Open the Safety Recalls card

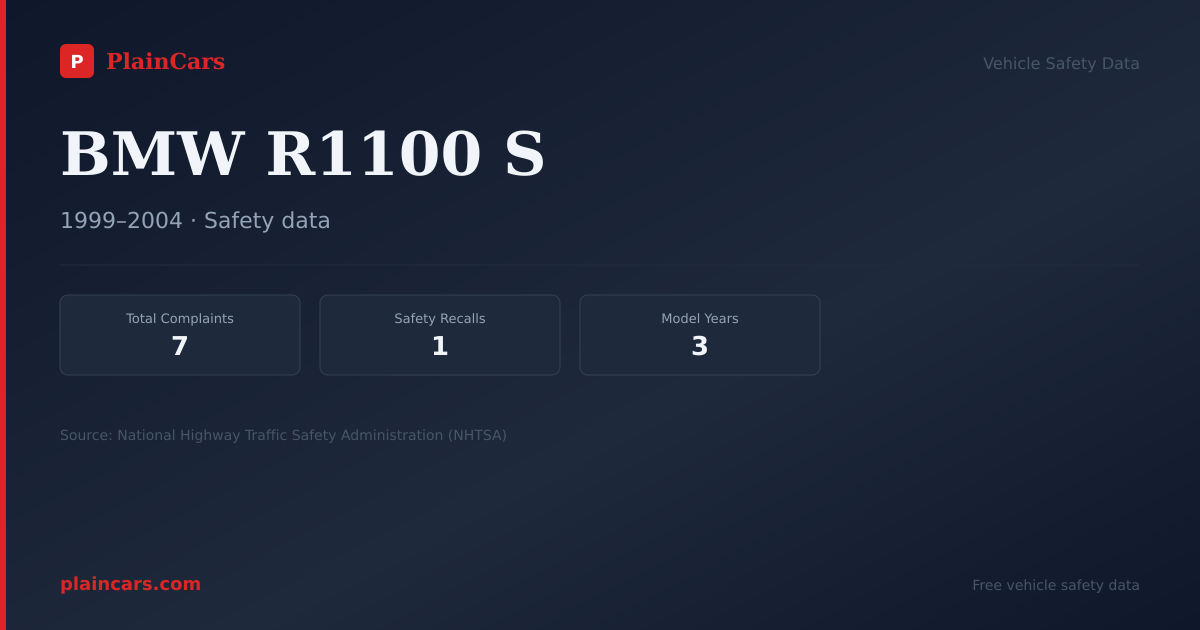tap(440, 335)
